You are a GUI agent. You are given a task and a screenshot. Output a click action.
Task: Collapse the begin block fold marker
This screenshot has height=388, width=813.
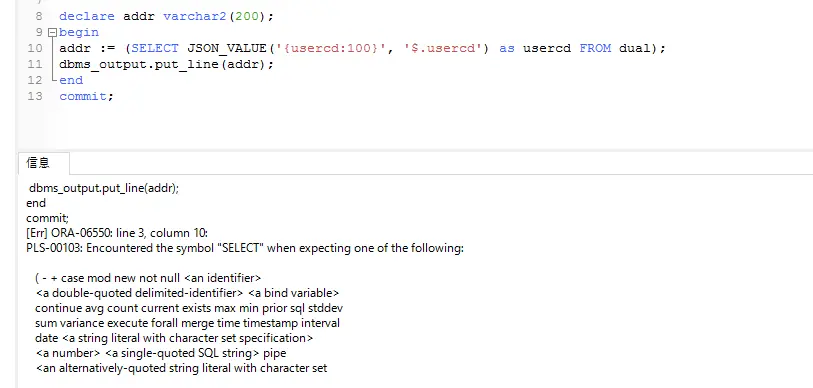point(52,33)
